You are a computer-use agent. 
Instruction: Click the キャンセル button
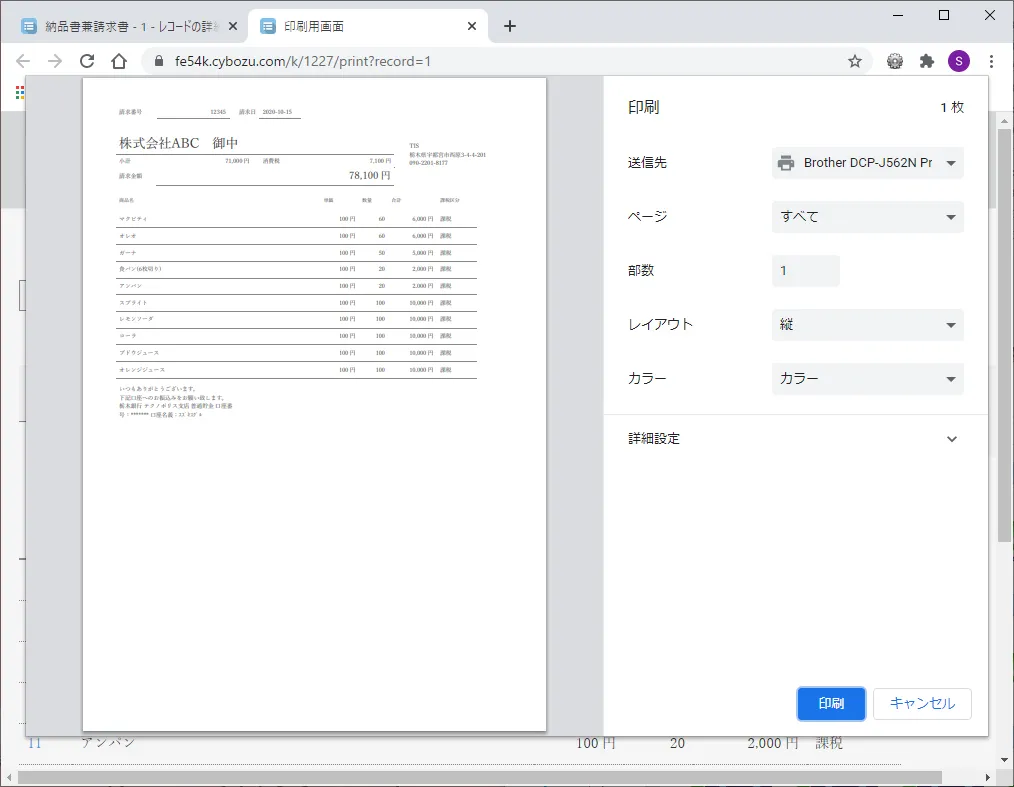coord(922,703)
